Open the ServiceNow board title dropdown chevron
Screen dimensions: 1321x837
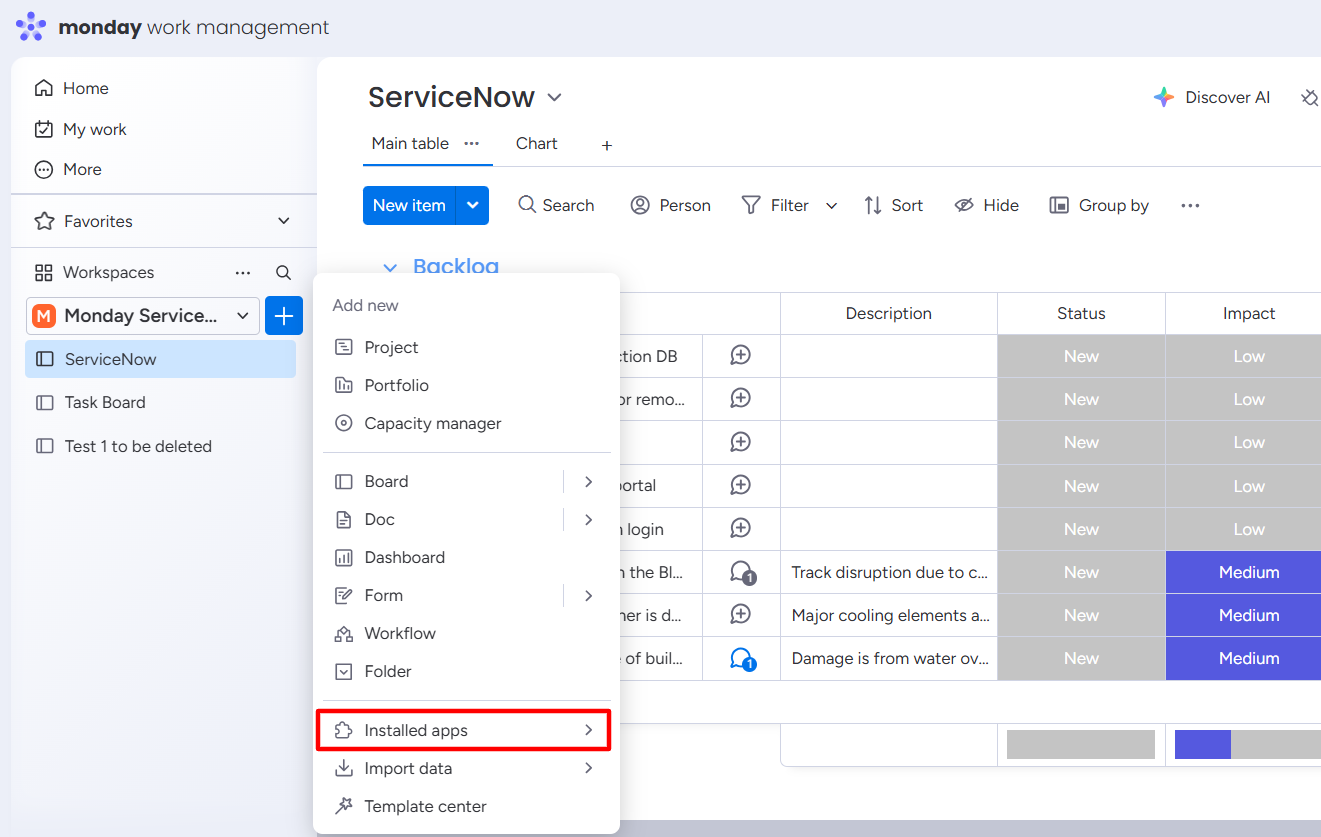(555, 97)
